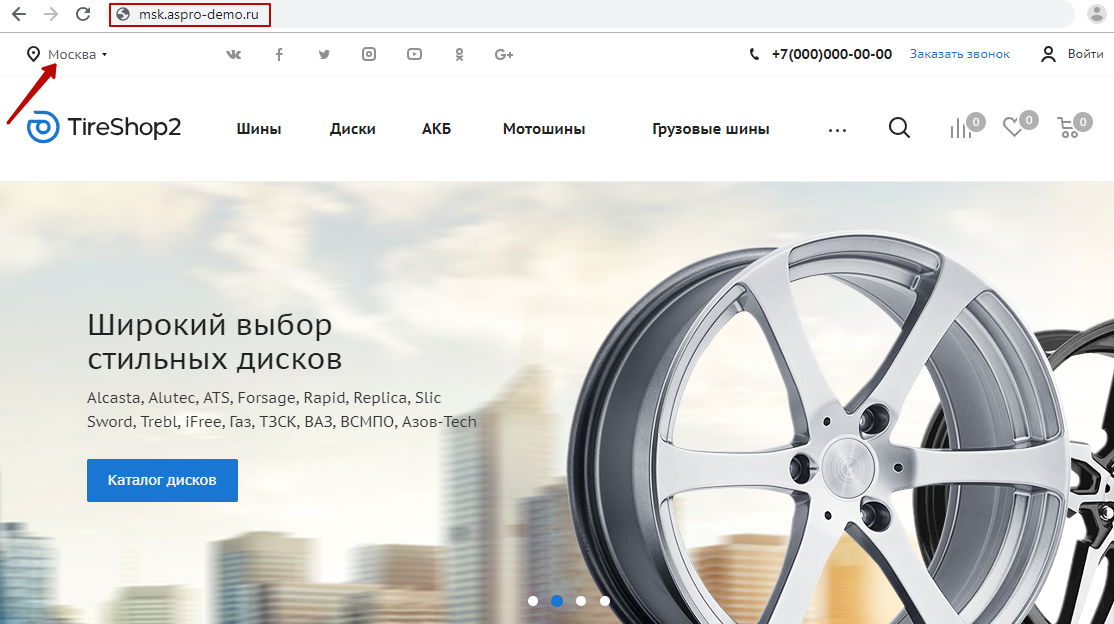Expand the three-dots more menu
This screenshot has height=624, width=1114.
(x=837, y=130)
